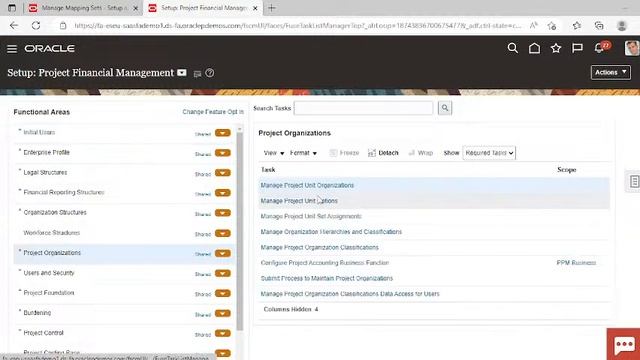Viewport: 640px width, 360px height.
Task: Open the chat assistant bubble icon
Action: click(x=623, y=344)
